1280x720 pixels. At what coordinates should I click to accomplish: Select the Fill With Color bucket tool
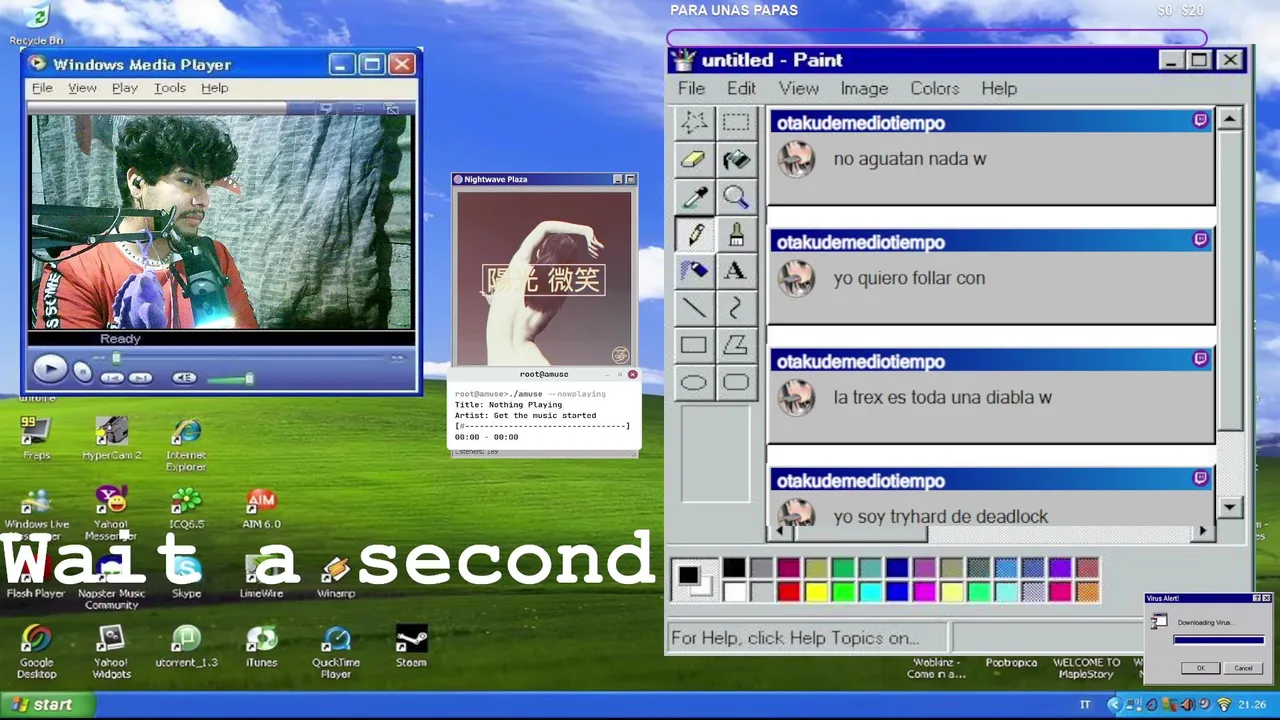pos(736,159)
